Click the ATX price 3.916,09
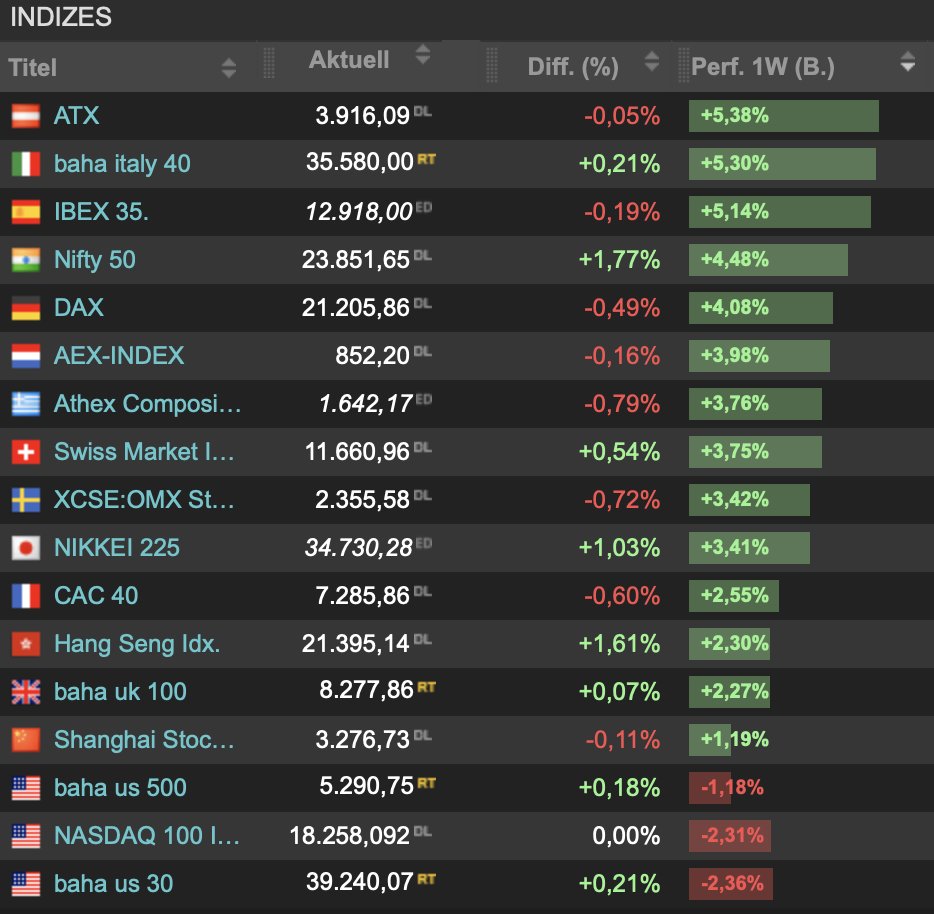 pyautogui.click(x=362, y=116)
